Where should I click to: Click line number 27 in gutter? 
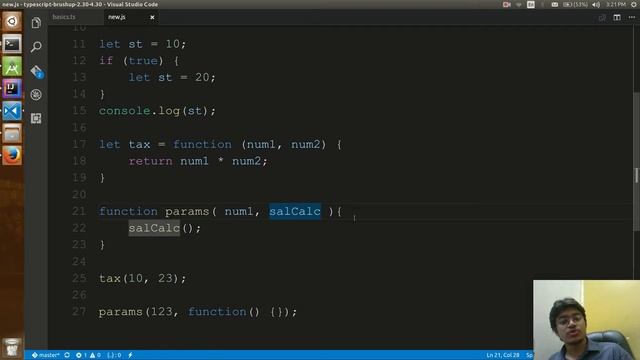(x=79, y=311)
